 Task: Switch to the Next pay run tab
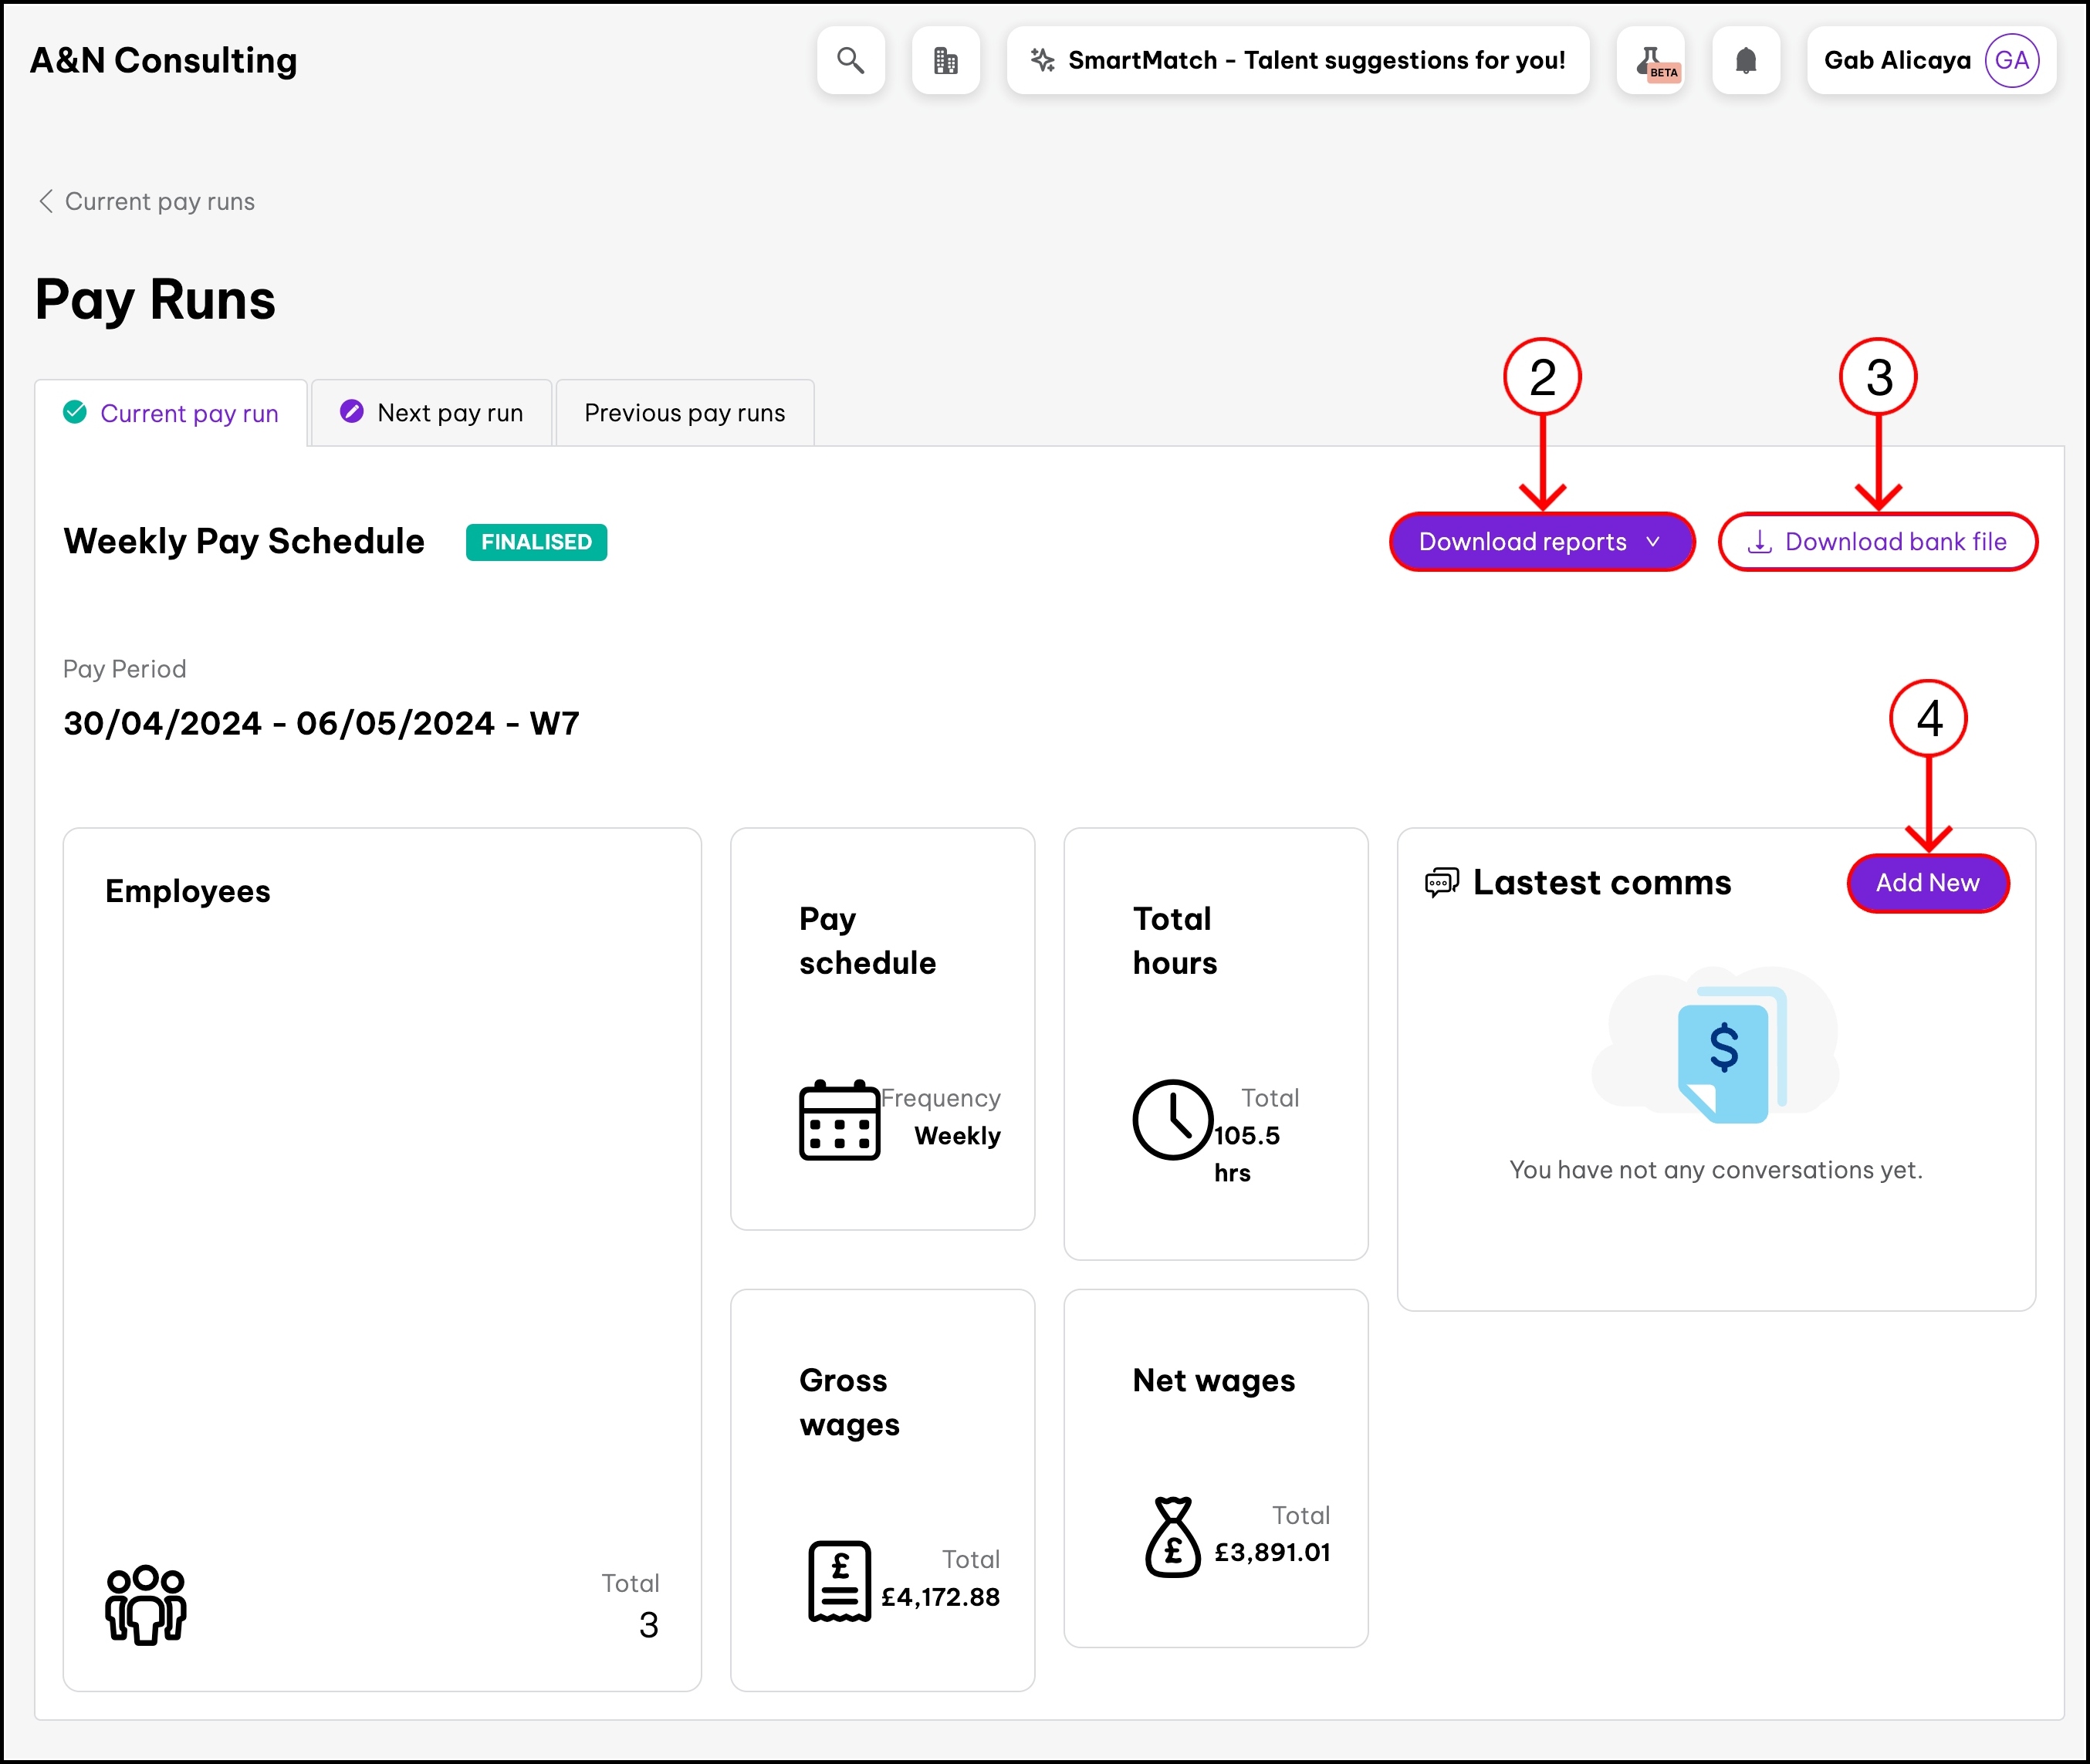pos(432,413)
